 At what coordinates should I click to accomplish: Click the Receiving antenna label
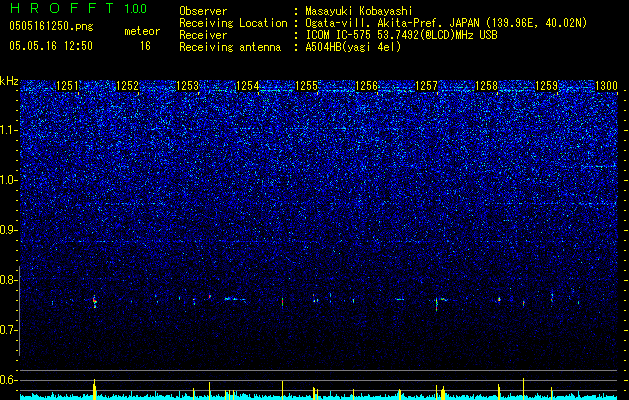tap(230, 47)
